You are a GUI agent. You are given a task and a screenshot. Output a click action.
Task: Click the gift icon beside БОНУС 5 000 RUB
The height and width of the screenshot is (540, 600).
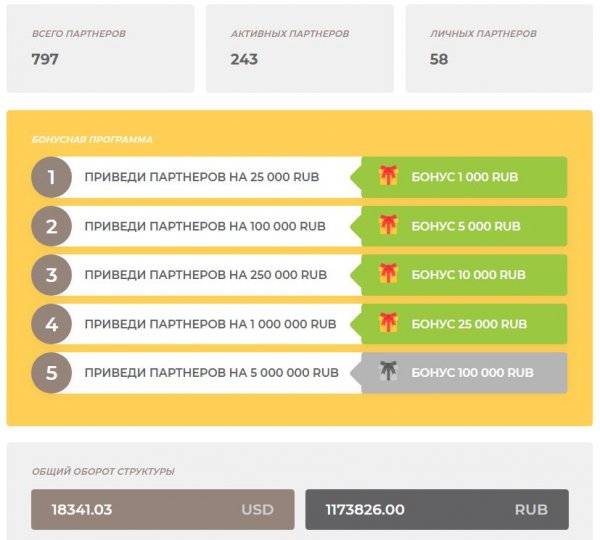tap(388, 226)
